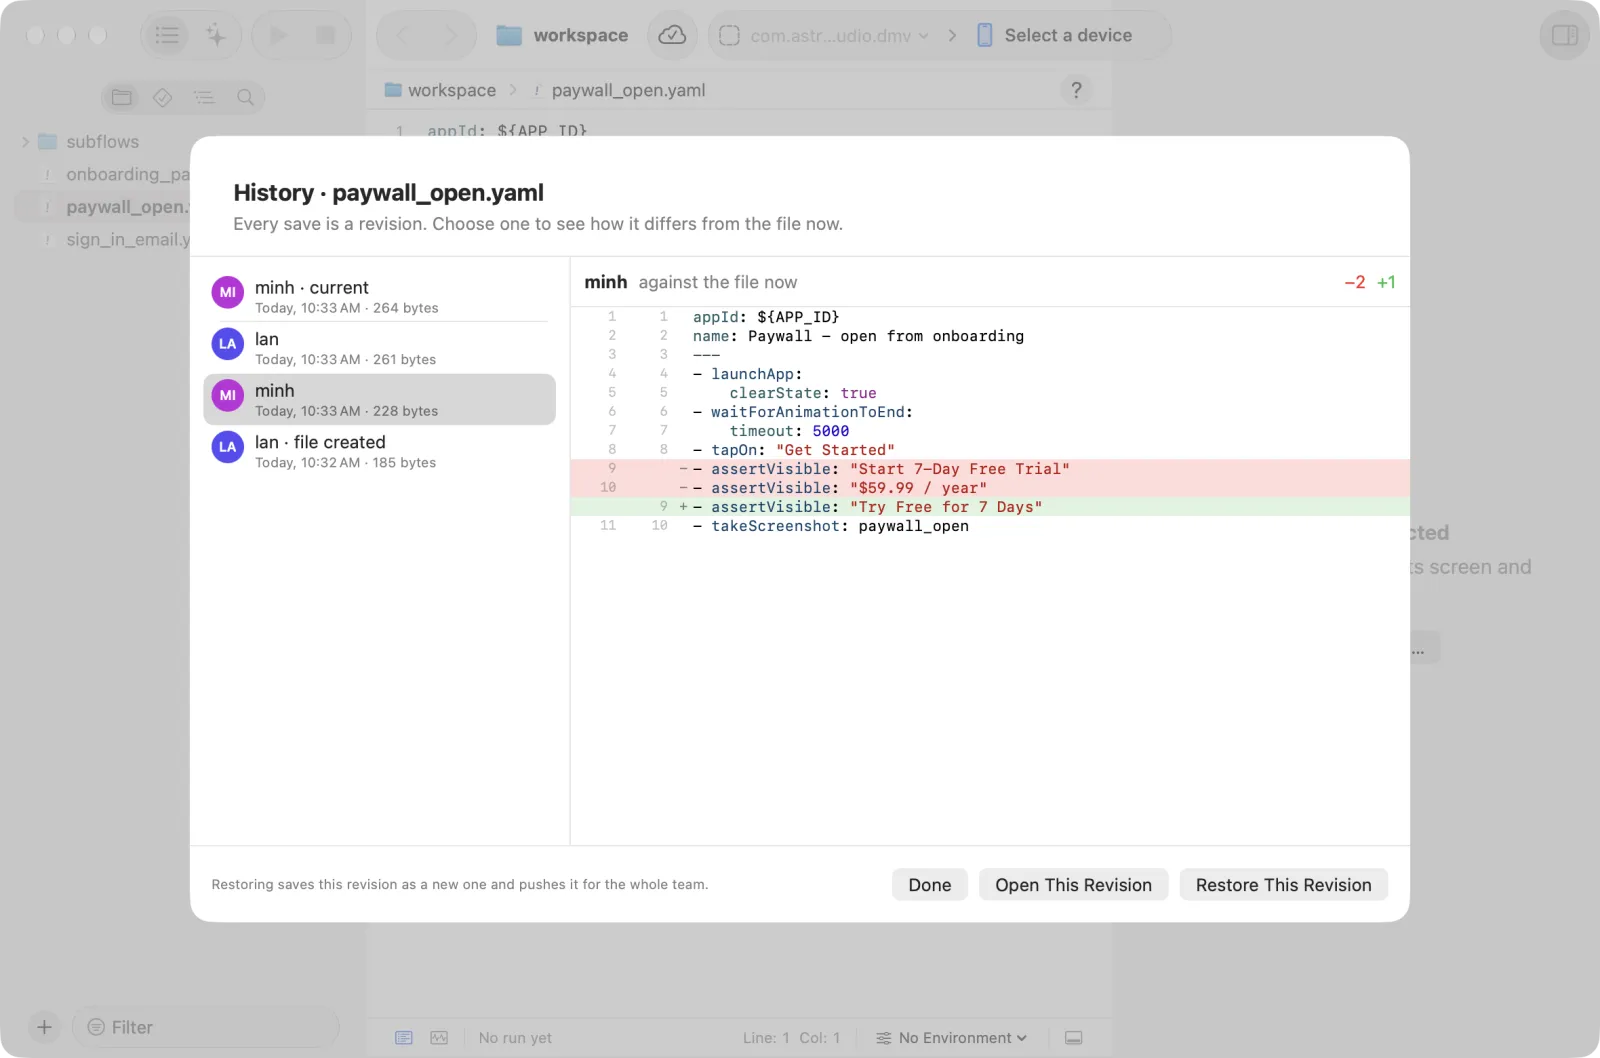Screen dimensions: 1600x1058
Task: Click the Run play button
Action: 279,36
